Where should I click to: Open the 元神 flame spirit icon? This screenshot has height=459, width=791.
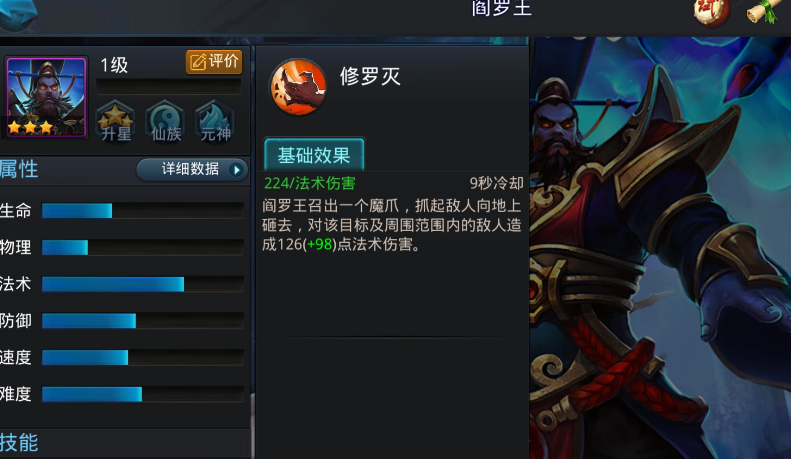pos(215,122)
